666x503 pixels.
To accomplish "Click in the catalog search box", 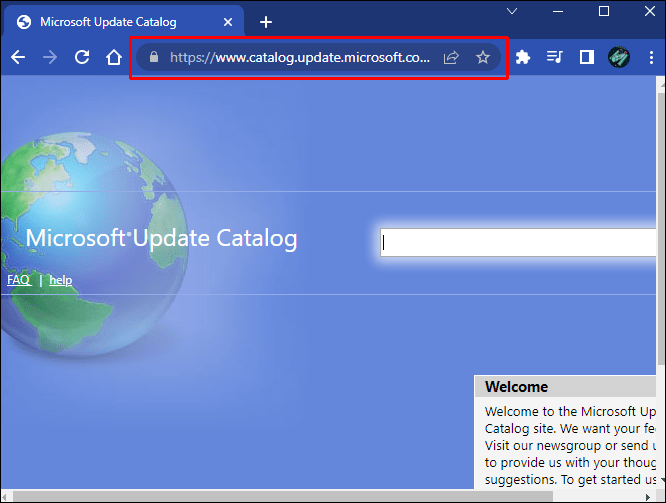I will coord(518,243).
